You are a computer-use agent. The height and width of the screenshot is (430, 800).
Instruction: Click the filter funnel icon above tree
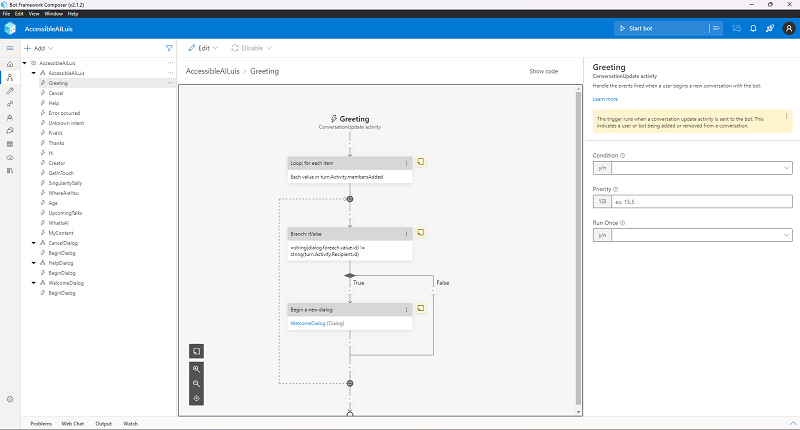(169, 48)
